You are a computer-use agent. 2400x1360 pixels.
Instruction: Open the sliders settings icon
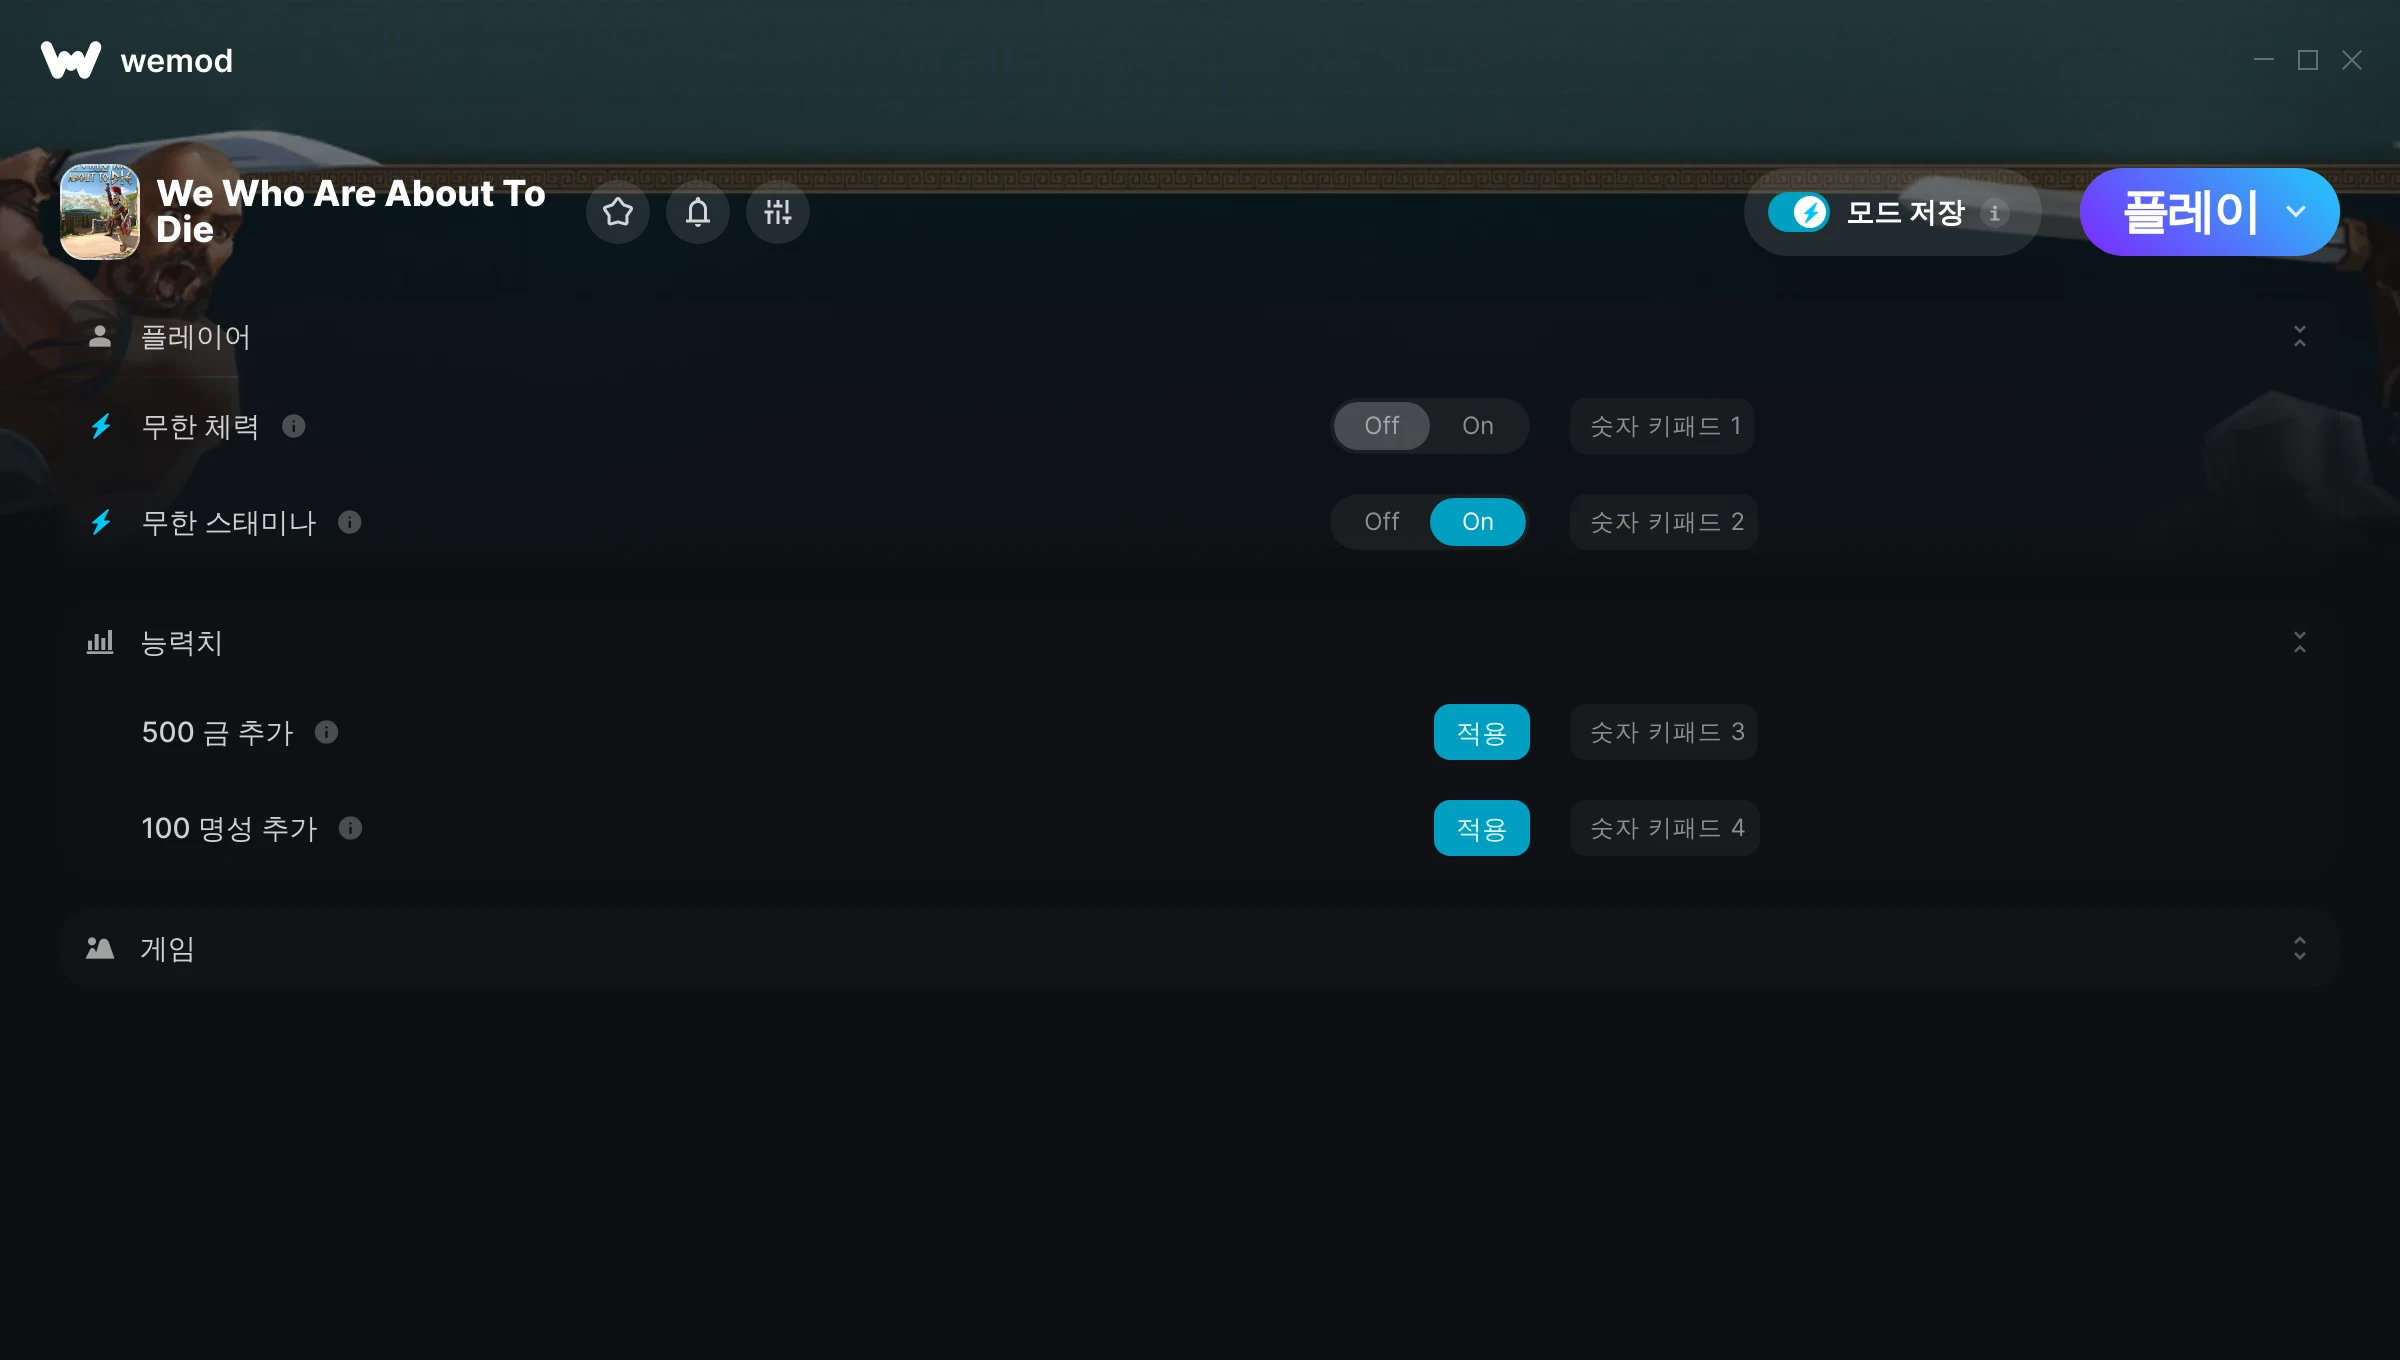(777, 212)
